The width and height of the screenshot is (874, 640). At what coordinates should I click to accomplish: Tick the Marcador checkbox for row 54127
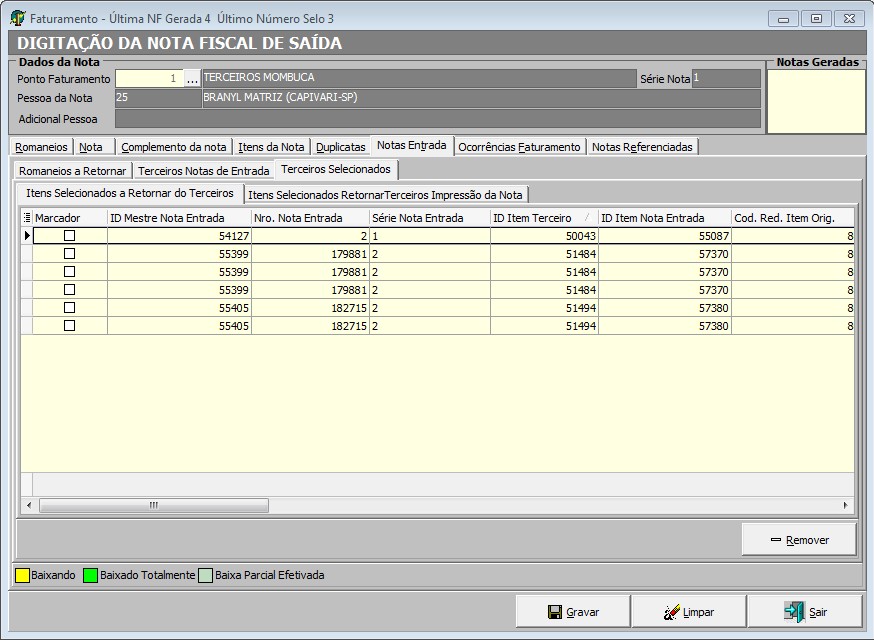tap(69, 236)
